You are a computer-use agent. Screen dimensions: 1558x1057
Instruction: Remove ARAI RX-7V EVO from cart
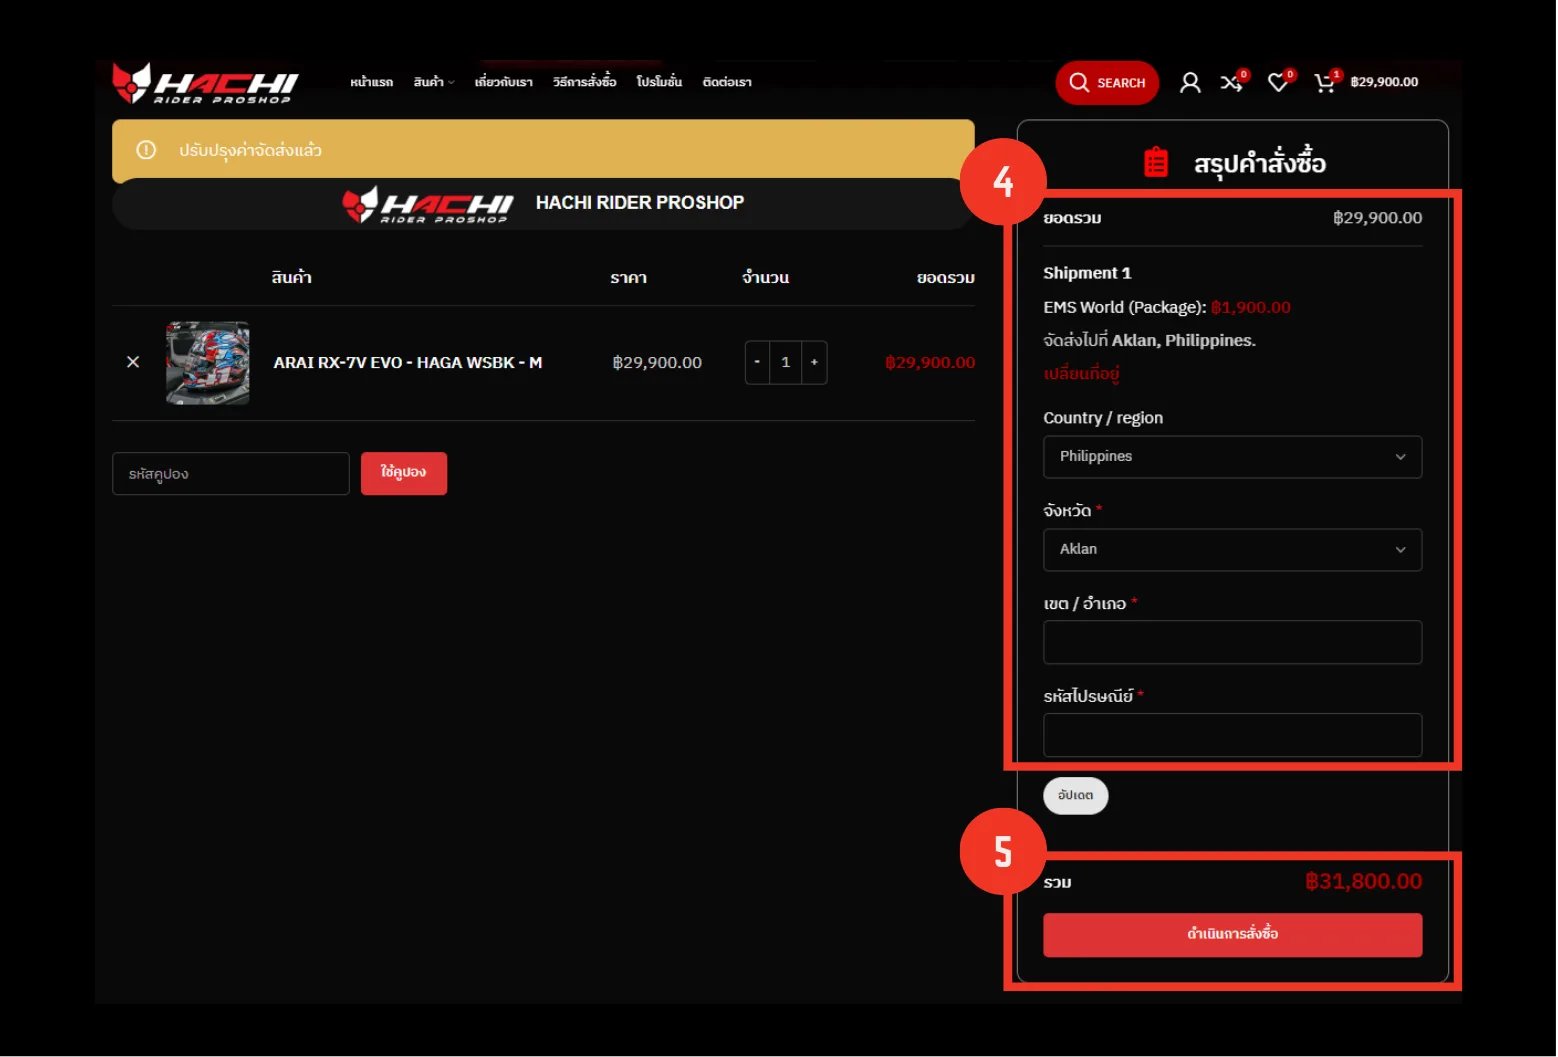click(x=133, y=362)
